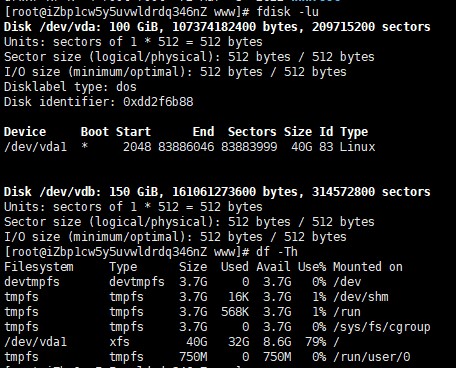Click 'Sector size' line under /dev/vdb
The image size is (456, 368).
189,222
